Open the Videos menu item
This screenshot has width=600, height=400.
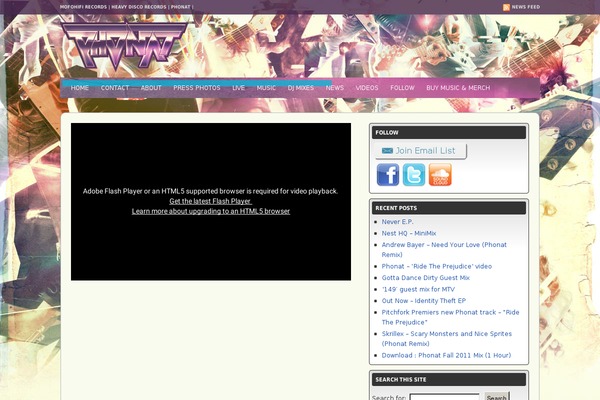tap(367, 88)
